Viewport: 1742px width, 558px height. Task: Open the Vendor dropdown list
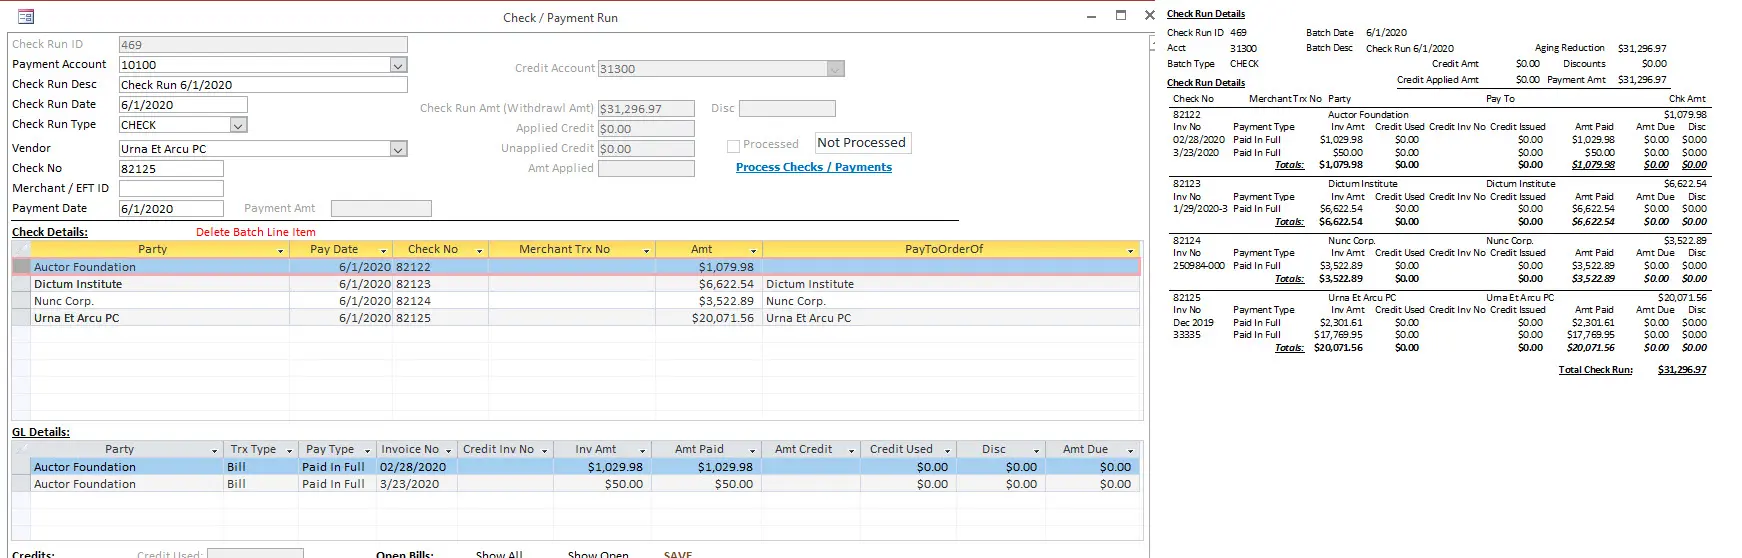[398, 149]
